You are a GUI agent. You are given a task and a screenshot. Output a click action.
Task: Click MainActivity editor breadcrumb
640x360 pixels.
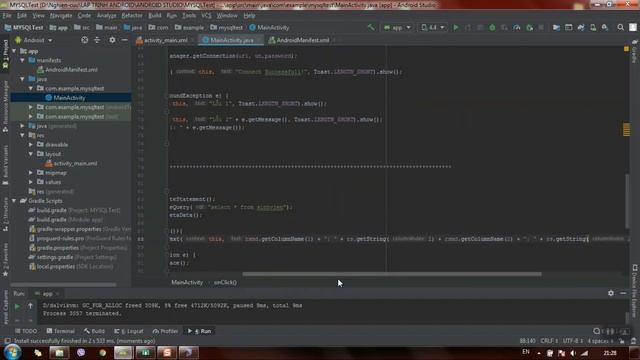click(x=187, y=282)
